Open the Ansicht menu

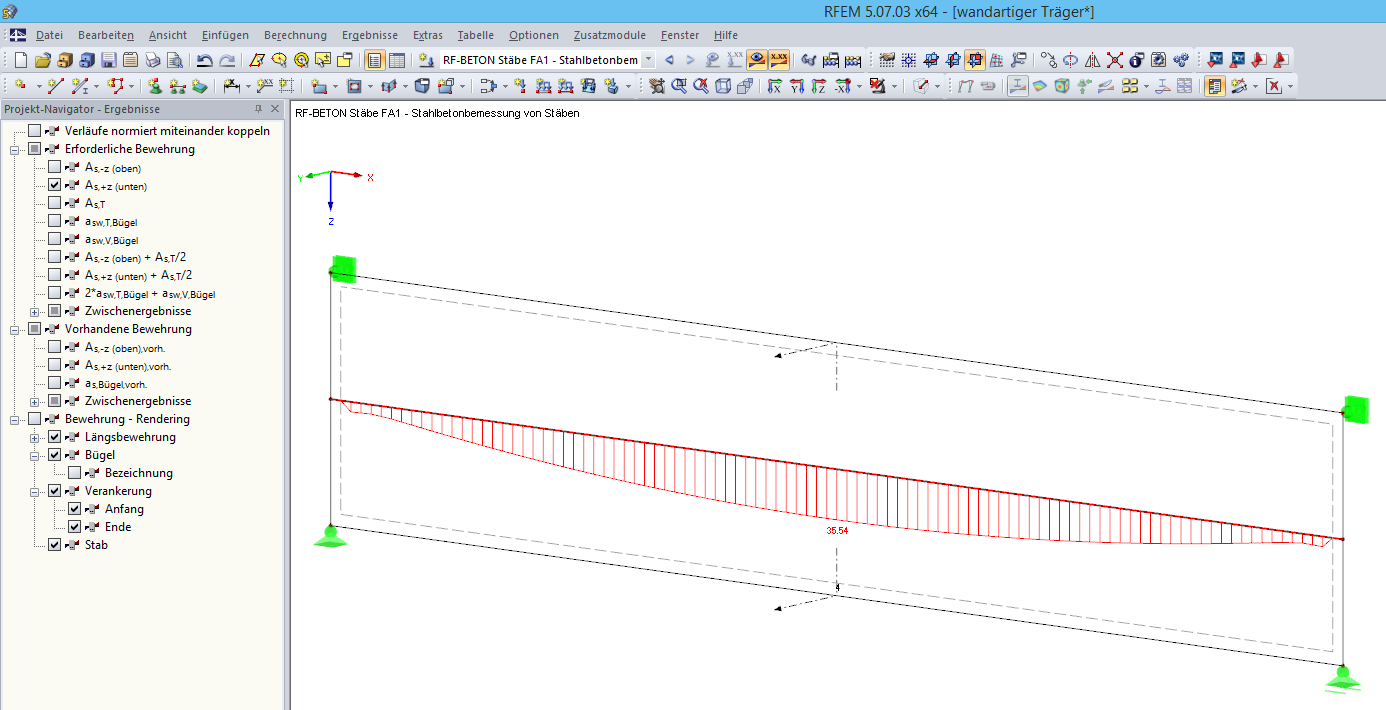click(x=167, y=35)
